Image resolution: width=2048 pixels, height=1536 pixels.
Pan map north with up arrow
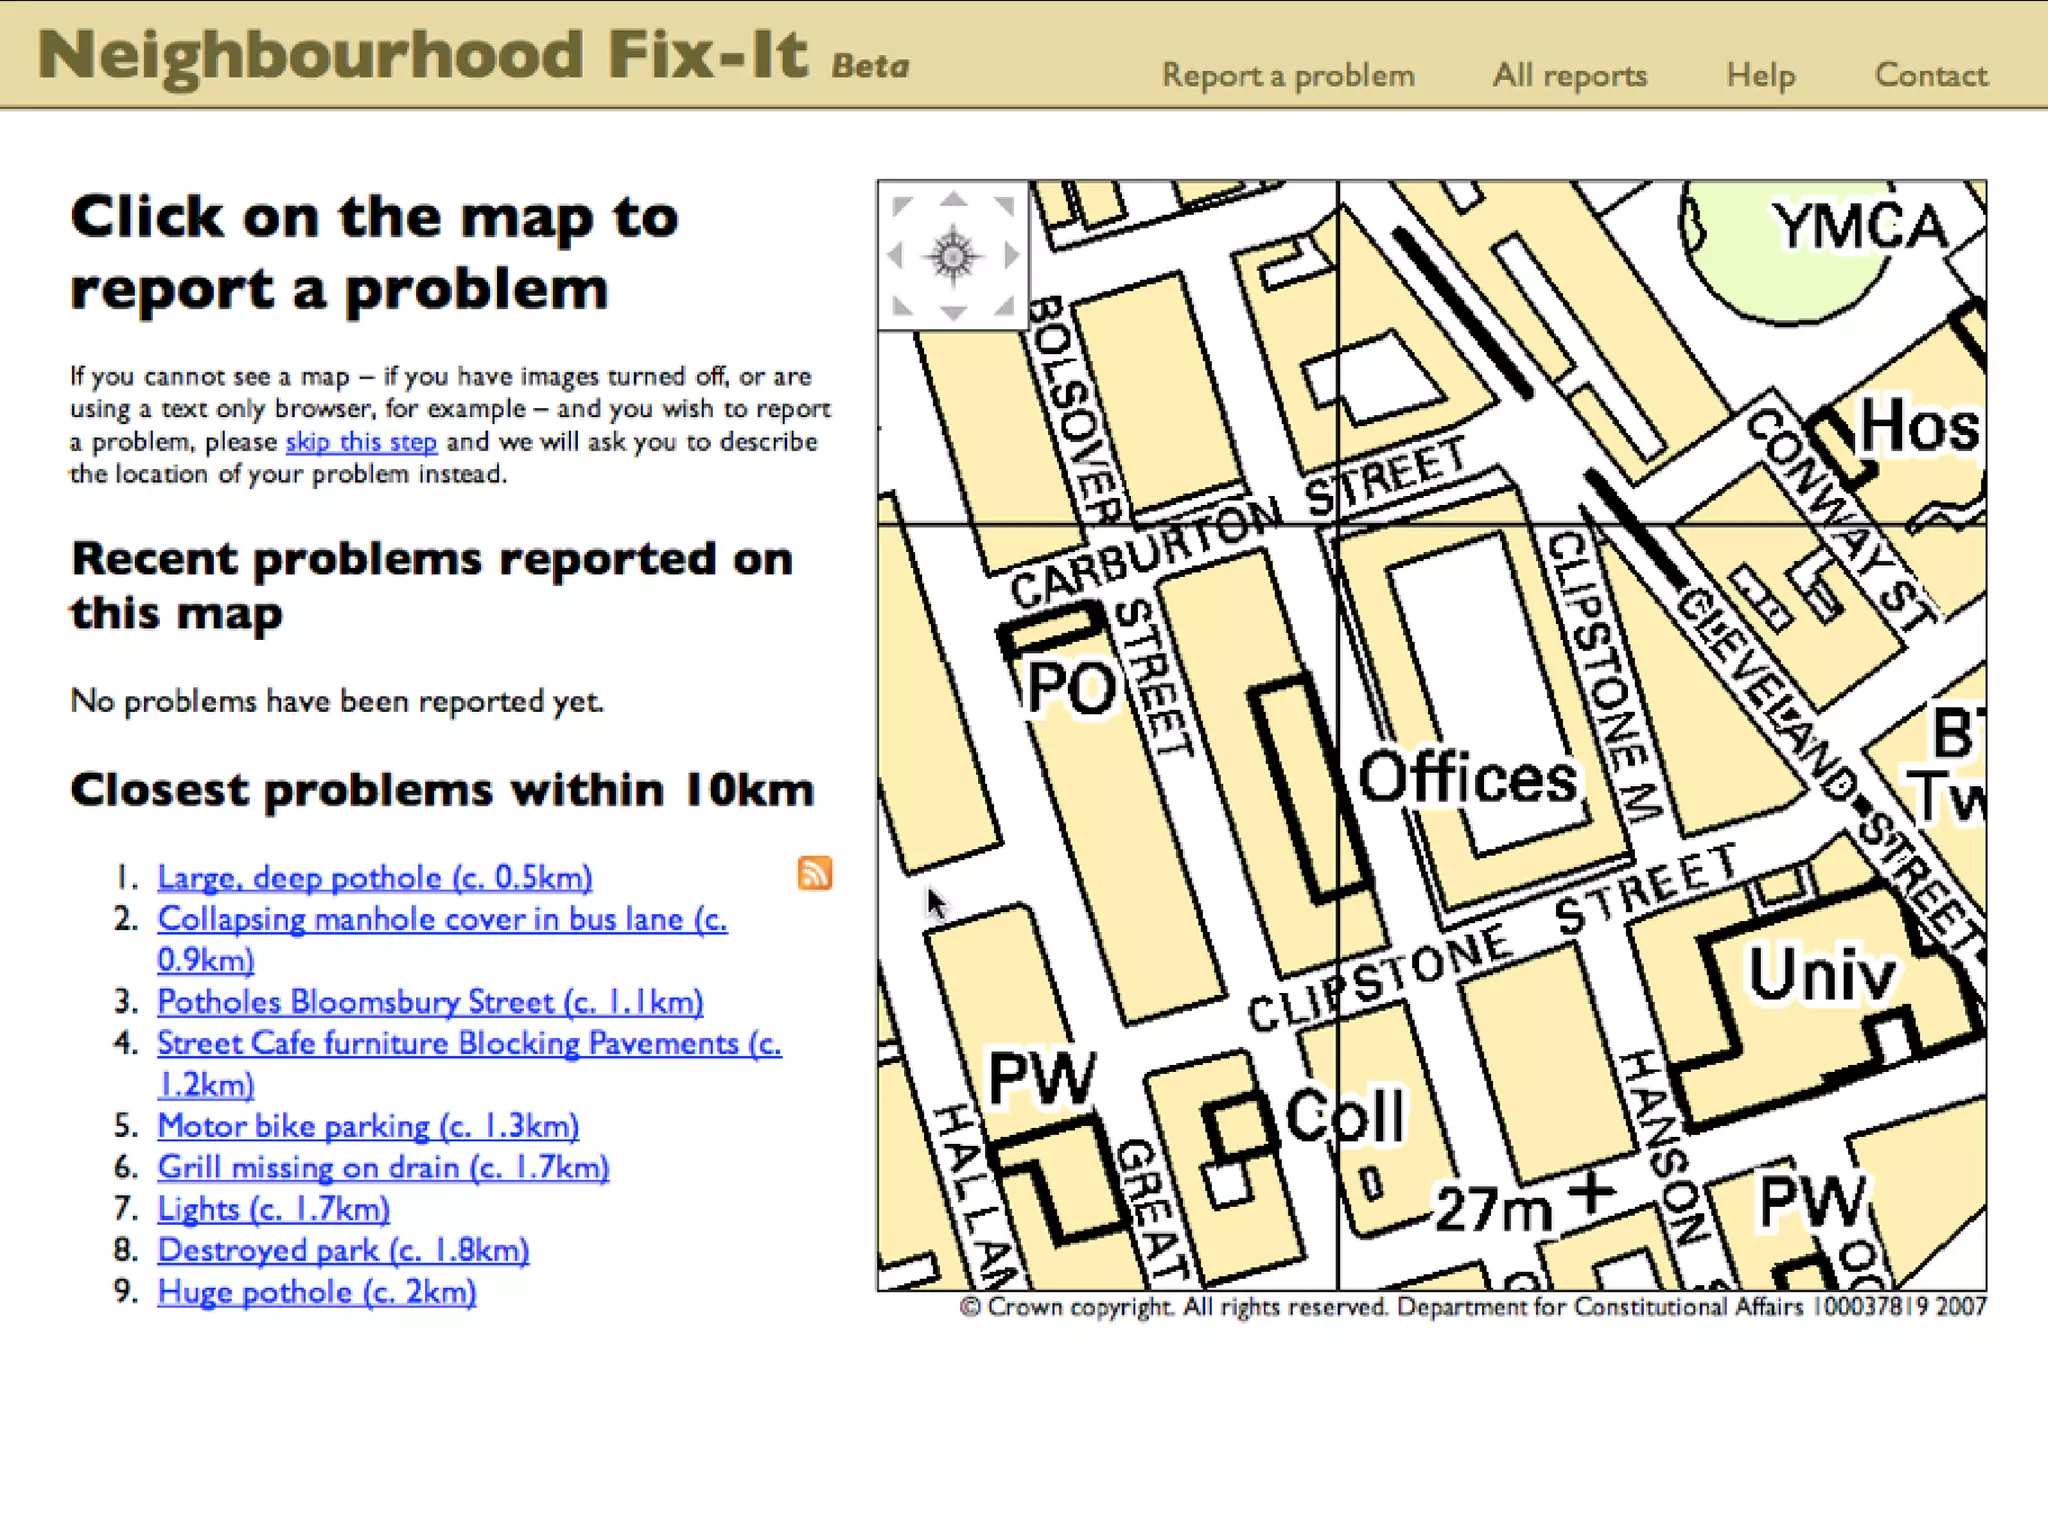[953, 200]
